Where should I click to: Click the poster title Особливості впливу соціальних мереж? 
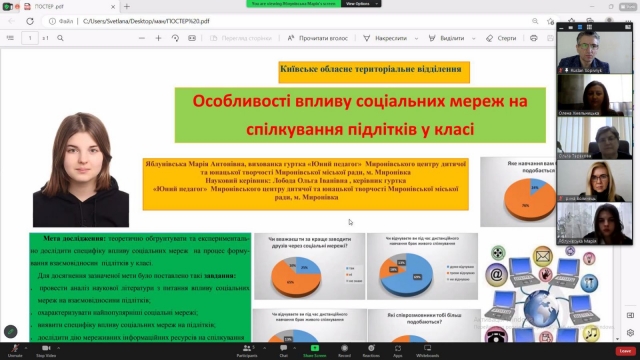click(x=360, y=115)
